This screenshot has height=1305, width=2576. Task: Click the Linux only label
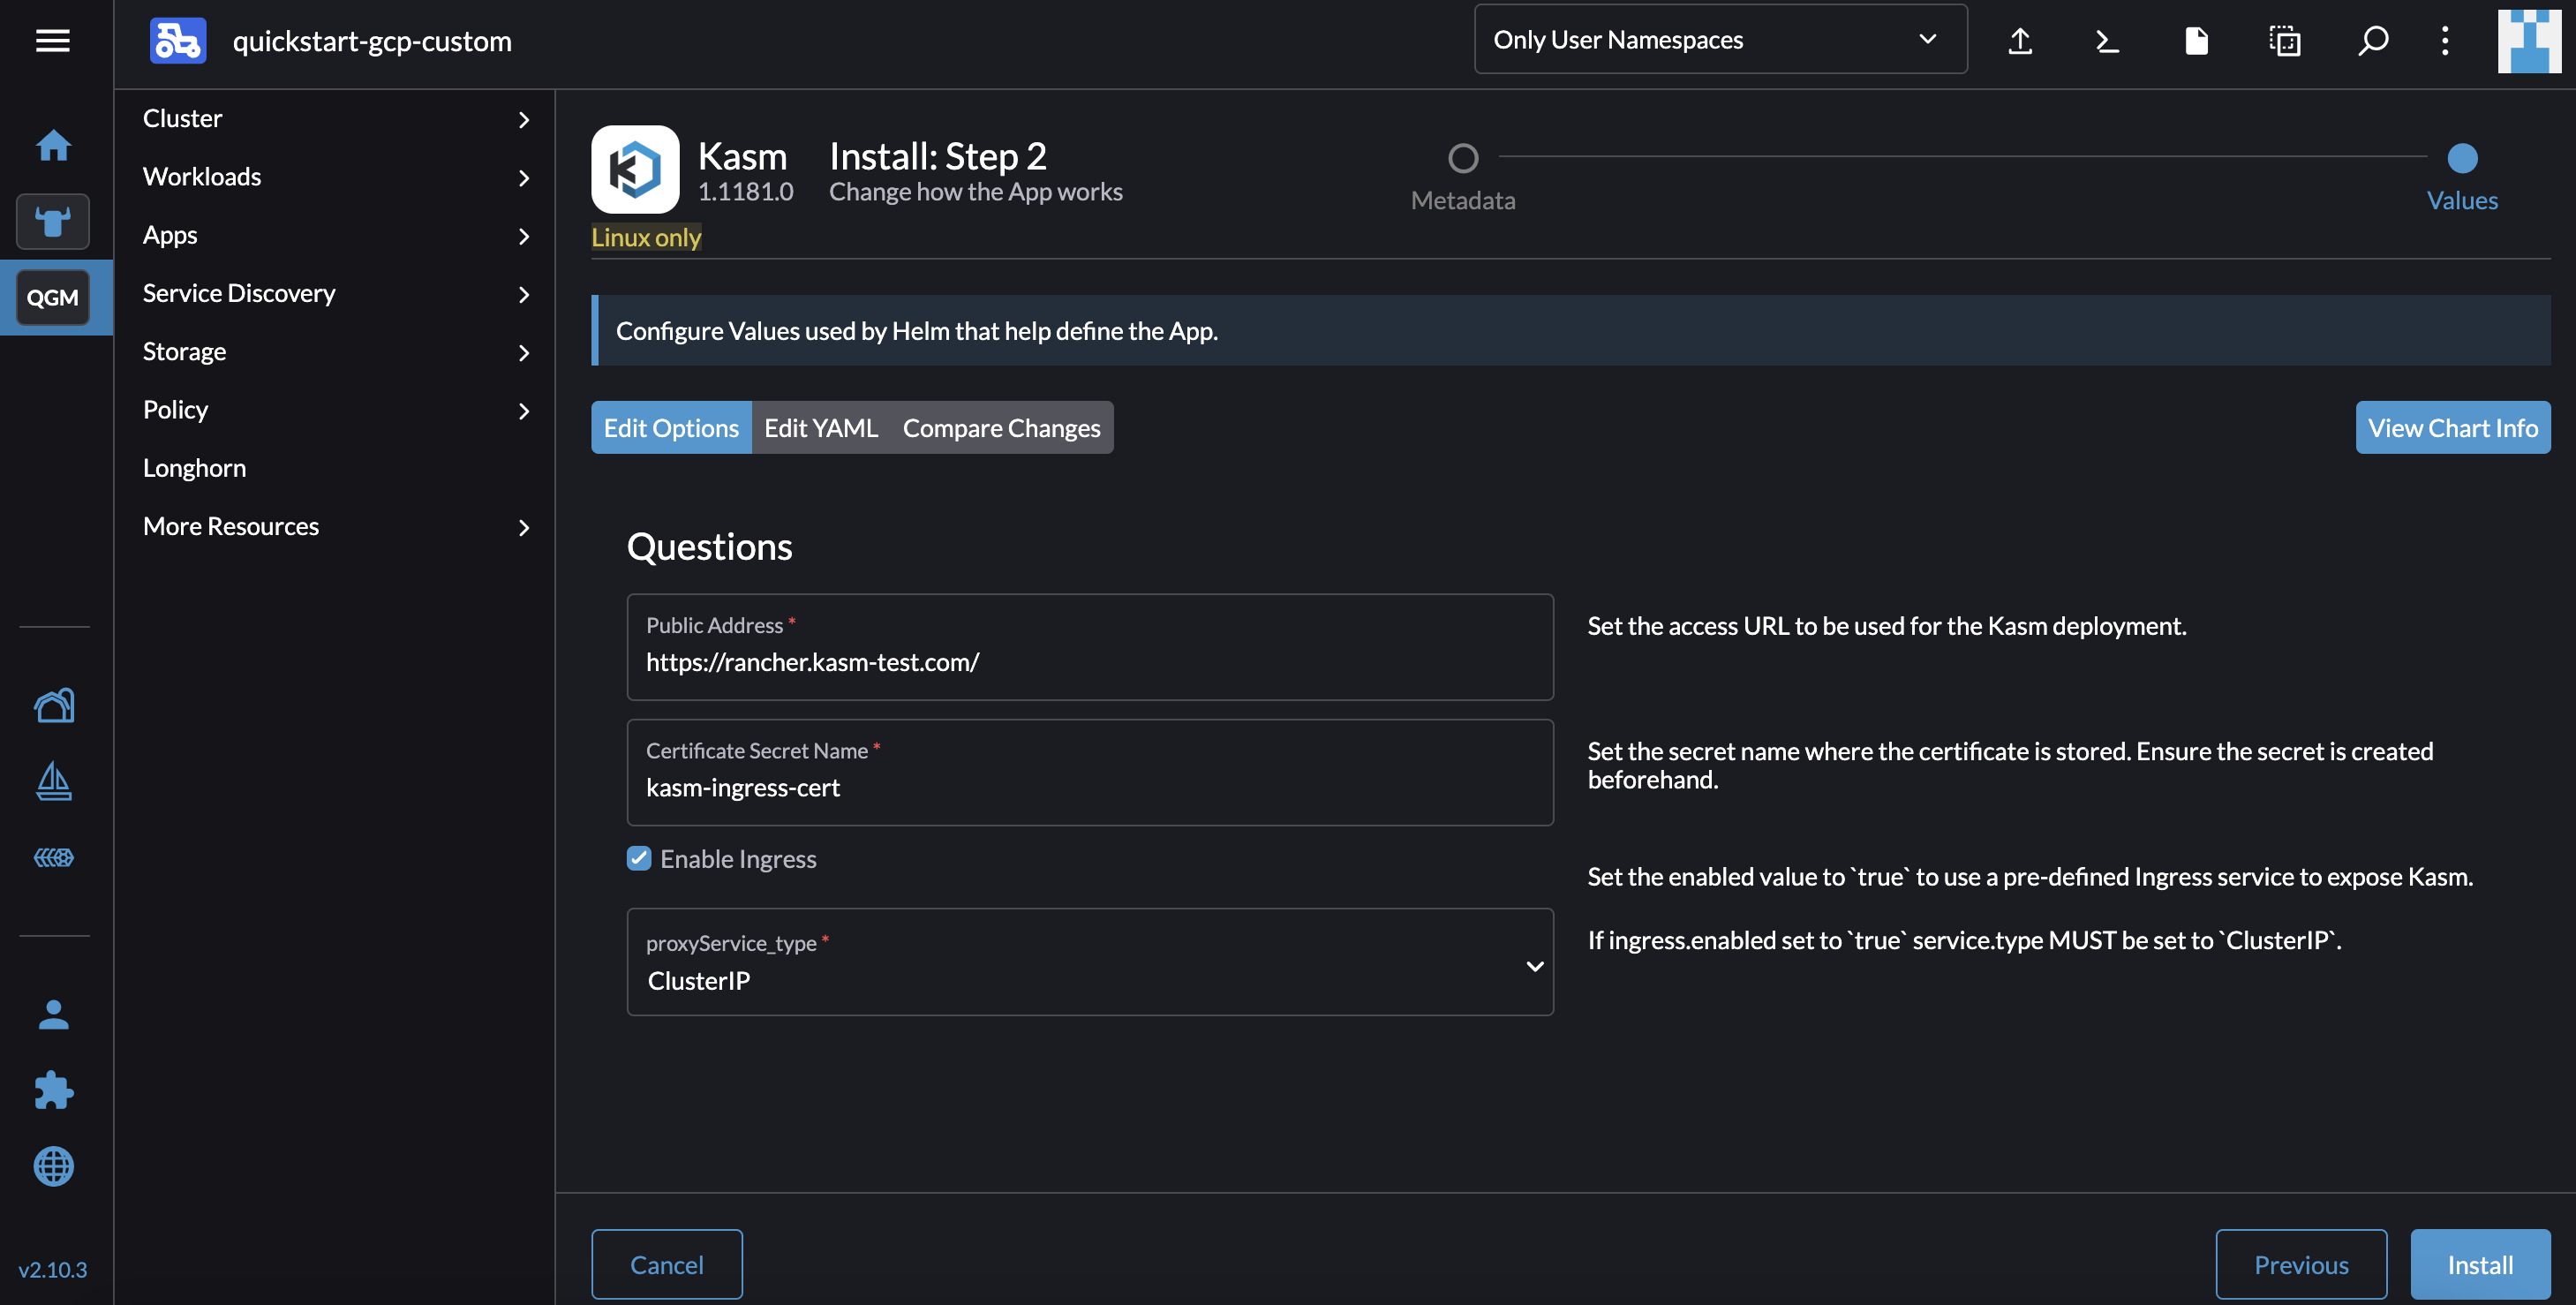(646, 238)
